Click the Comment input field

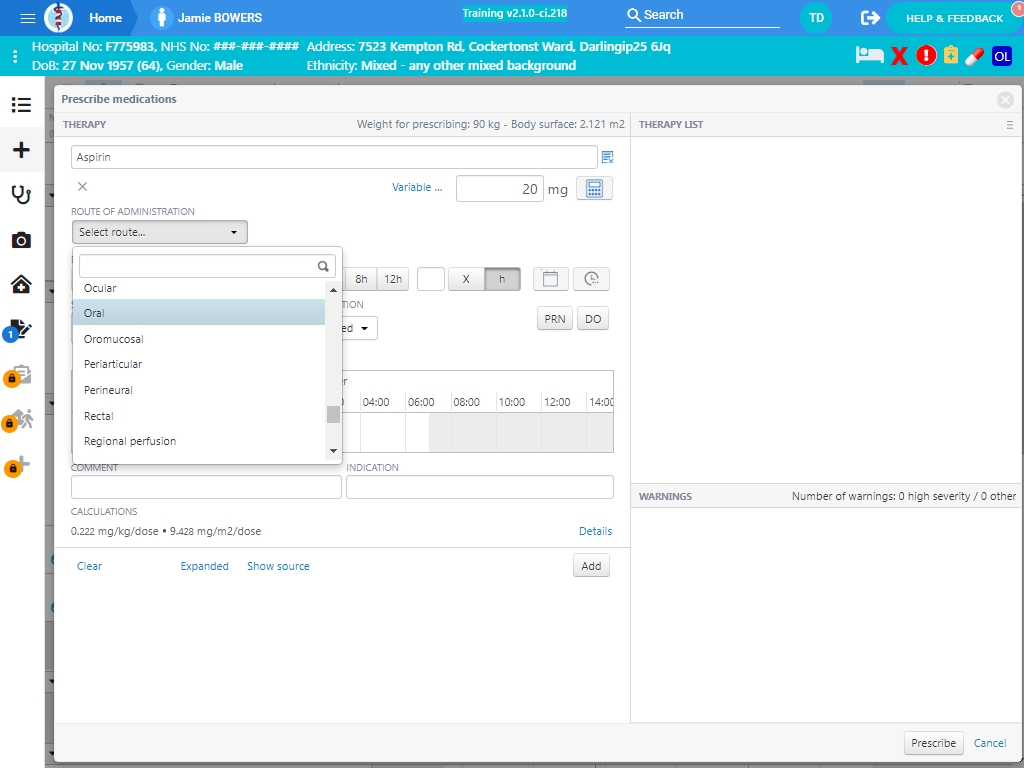tap(206, 487)
